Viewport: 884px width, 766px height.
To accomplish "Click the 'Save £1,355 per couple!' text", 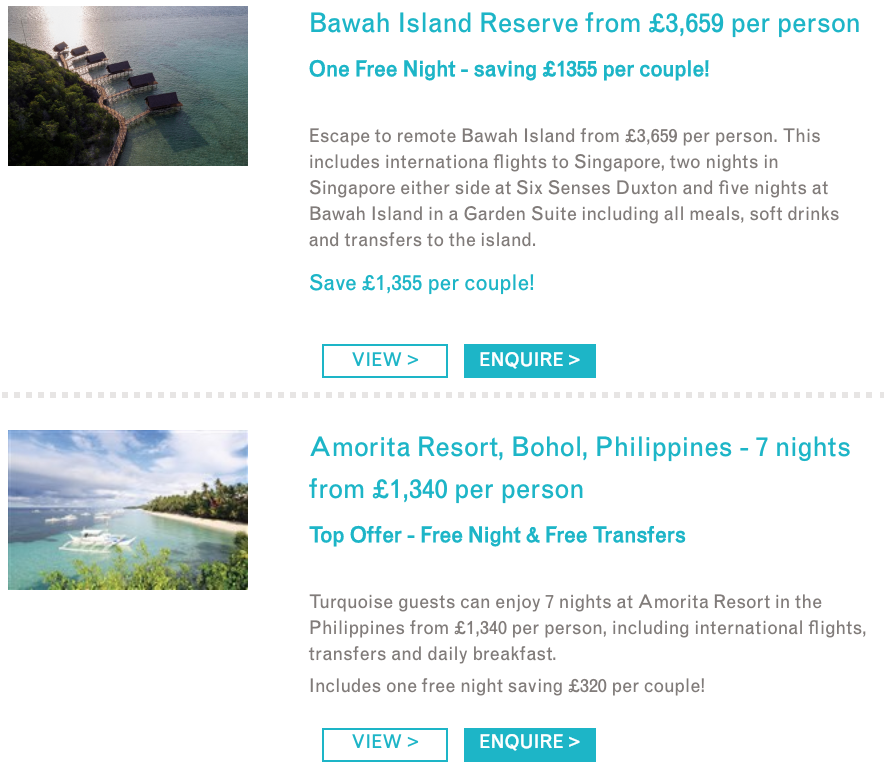I will pos(422,283).
